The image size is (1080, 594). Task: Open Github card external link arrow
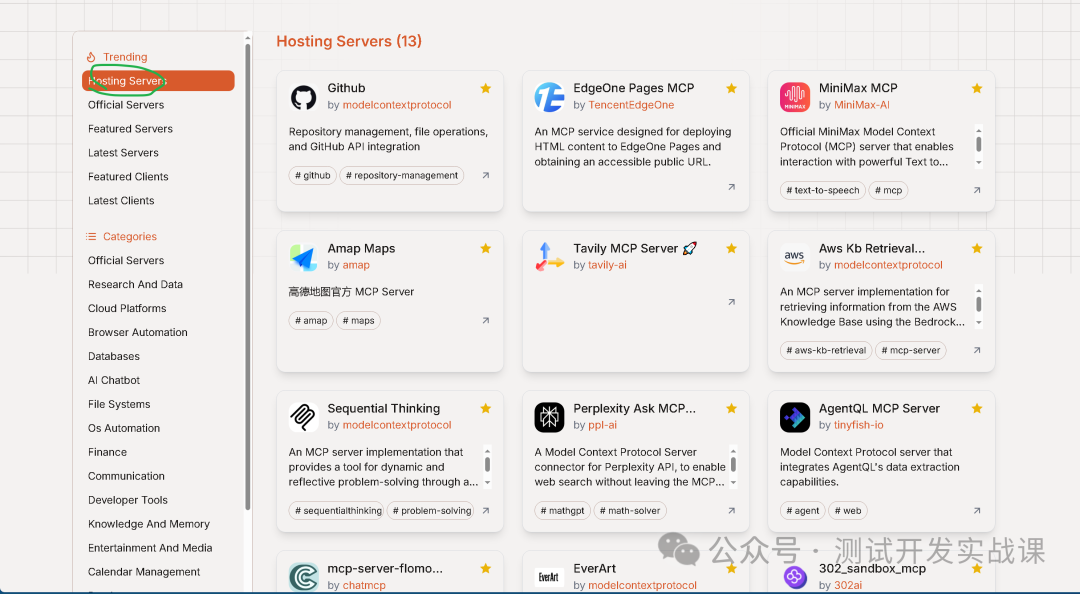(486, 175)
